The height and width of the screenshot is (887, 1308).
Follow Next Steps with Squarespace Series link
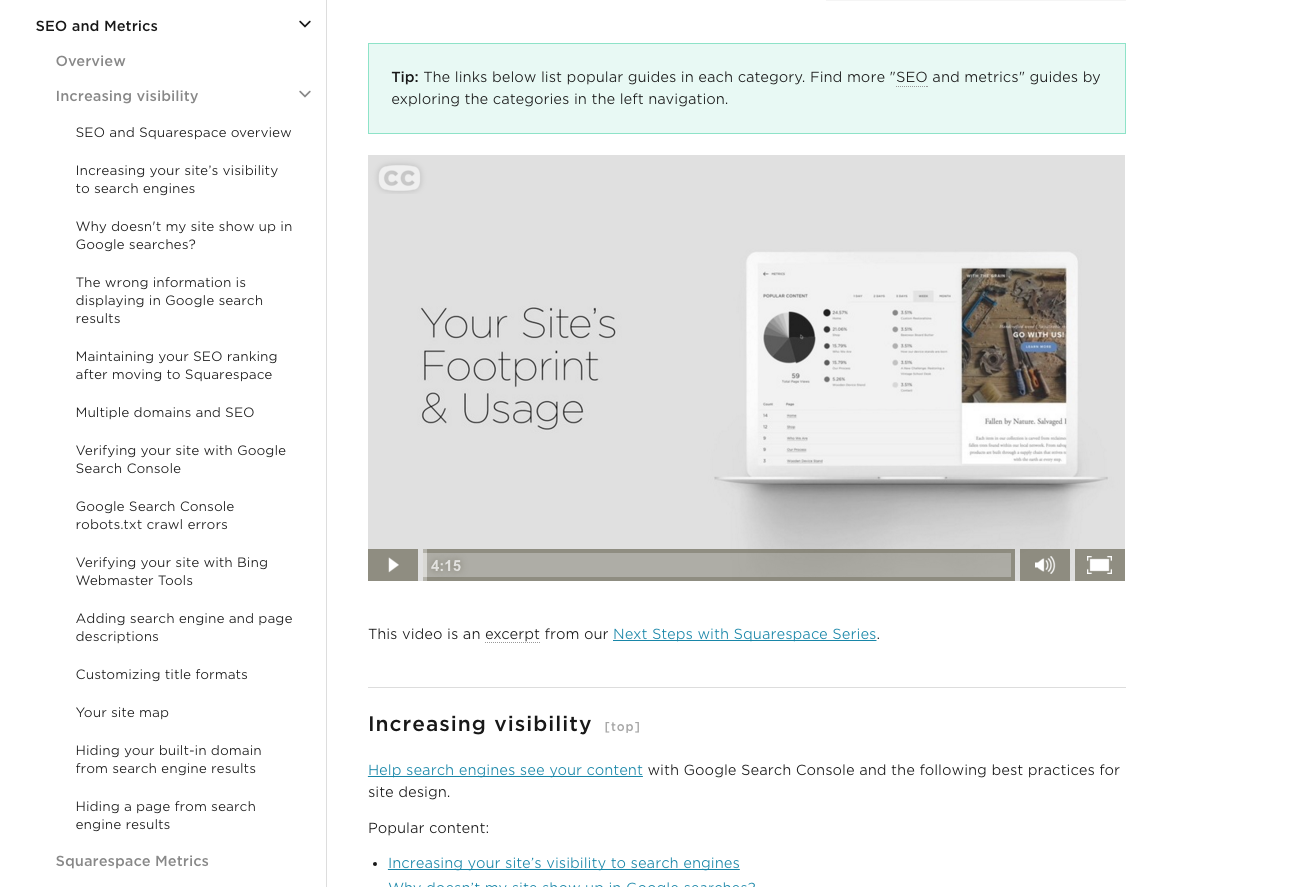(x=745, y=634)
